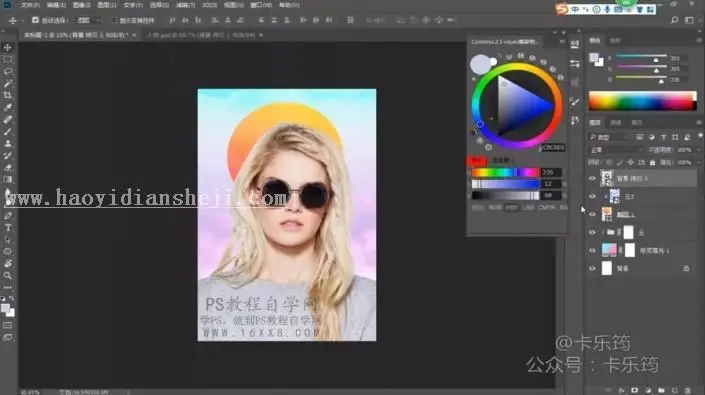Toggle visibility of 图层 1 layer
This screenshot has height=395, width=705.
(x=592, y=214)
